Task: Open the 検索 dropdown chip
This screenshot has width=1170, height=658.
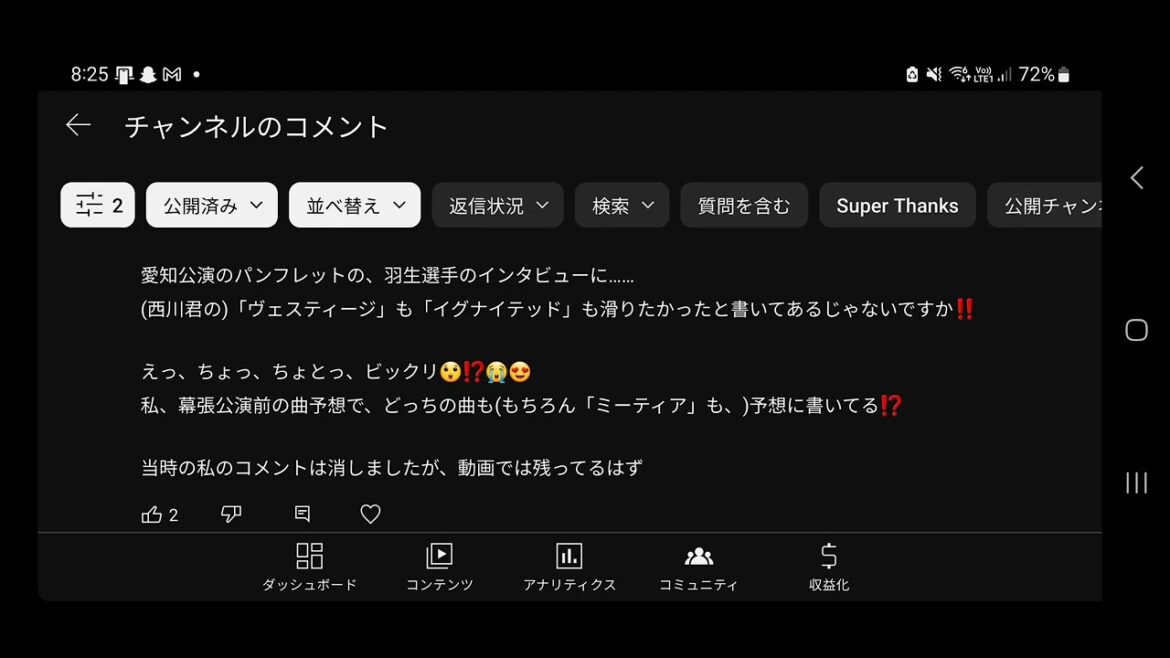Action: [622, 204]
